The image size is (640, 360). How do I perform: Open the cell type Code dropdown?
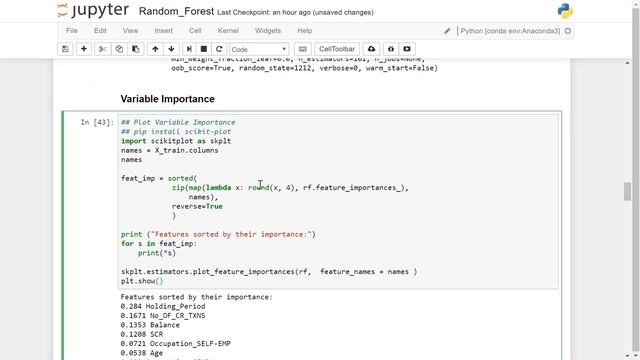[x=259, y=49]
